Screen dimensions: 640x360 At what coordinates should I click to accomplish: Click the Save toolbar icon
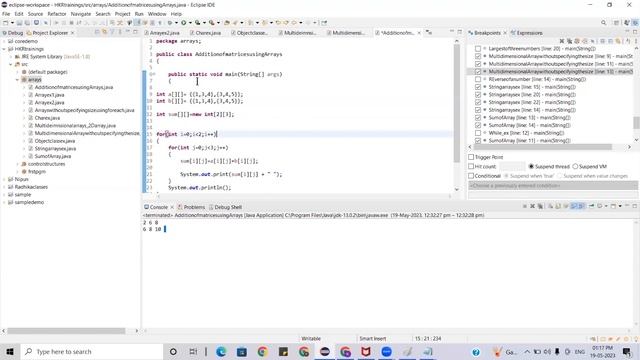tap(19, 23)
